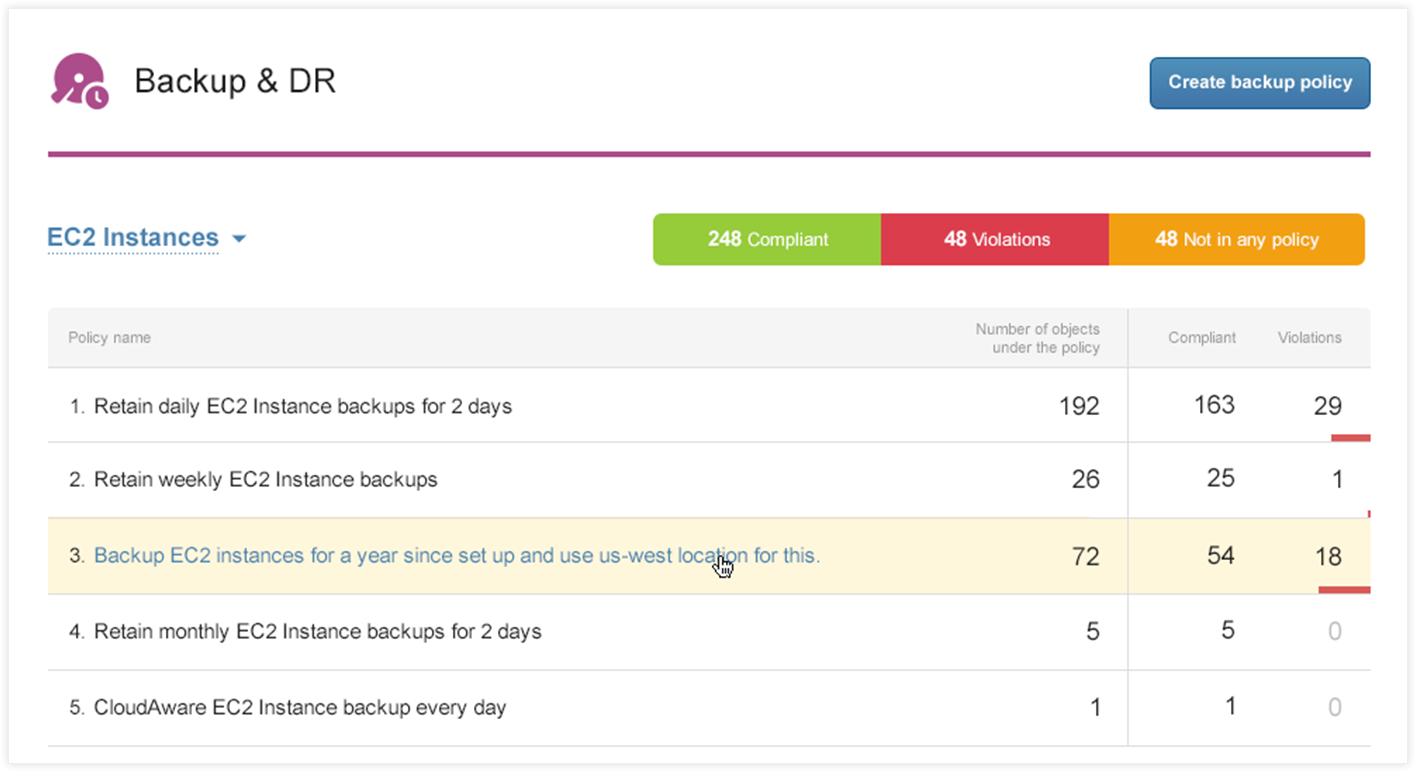
Task: Click the 163 compliant count in first row
Action: tap(1214, 405)
